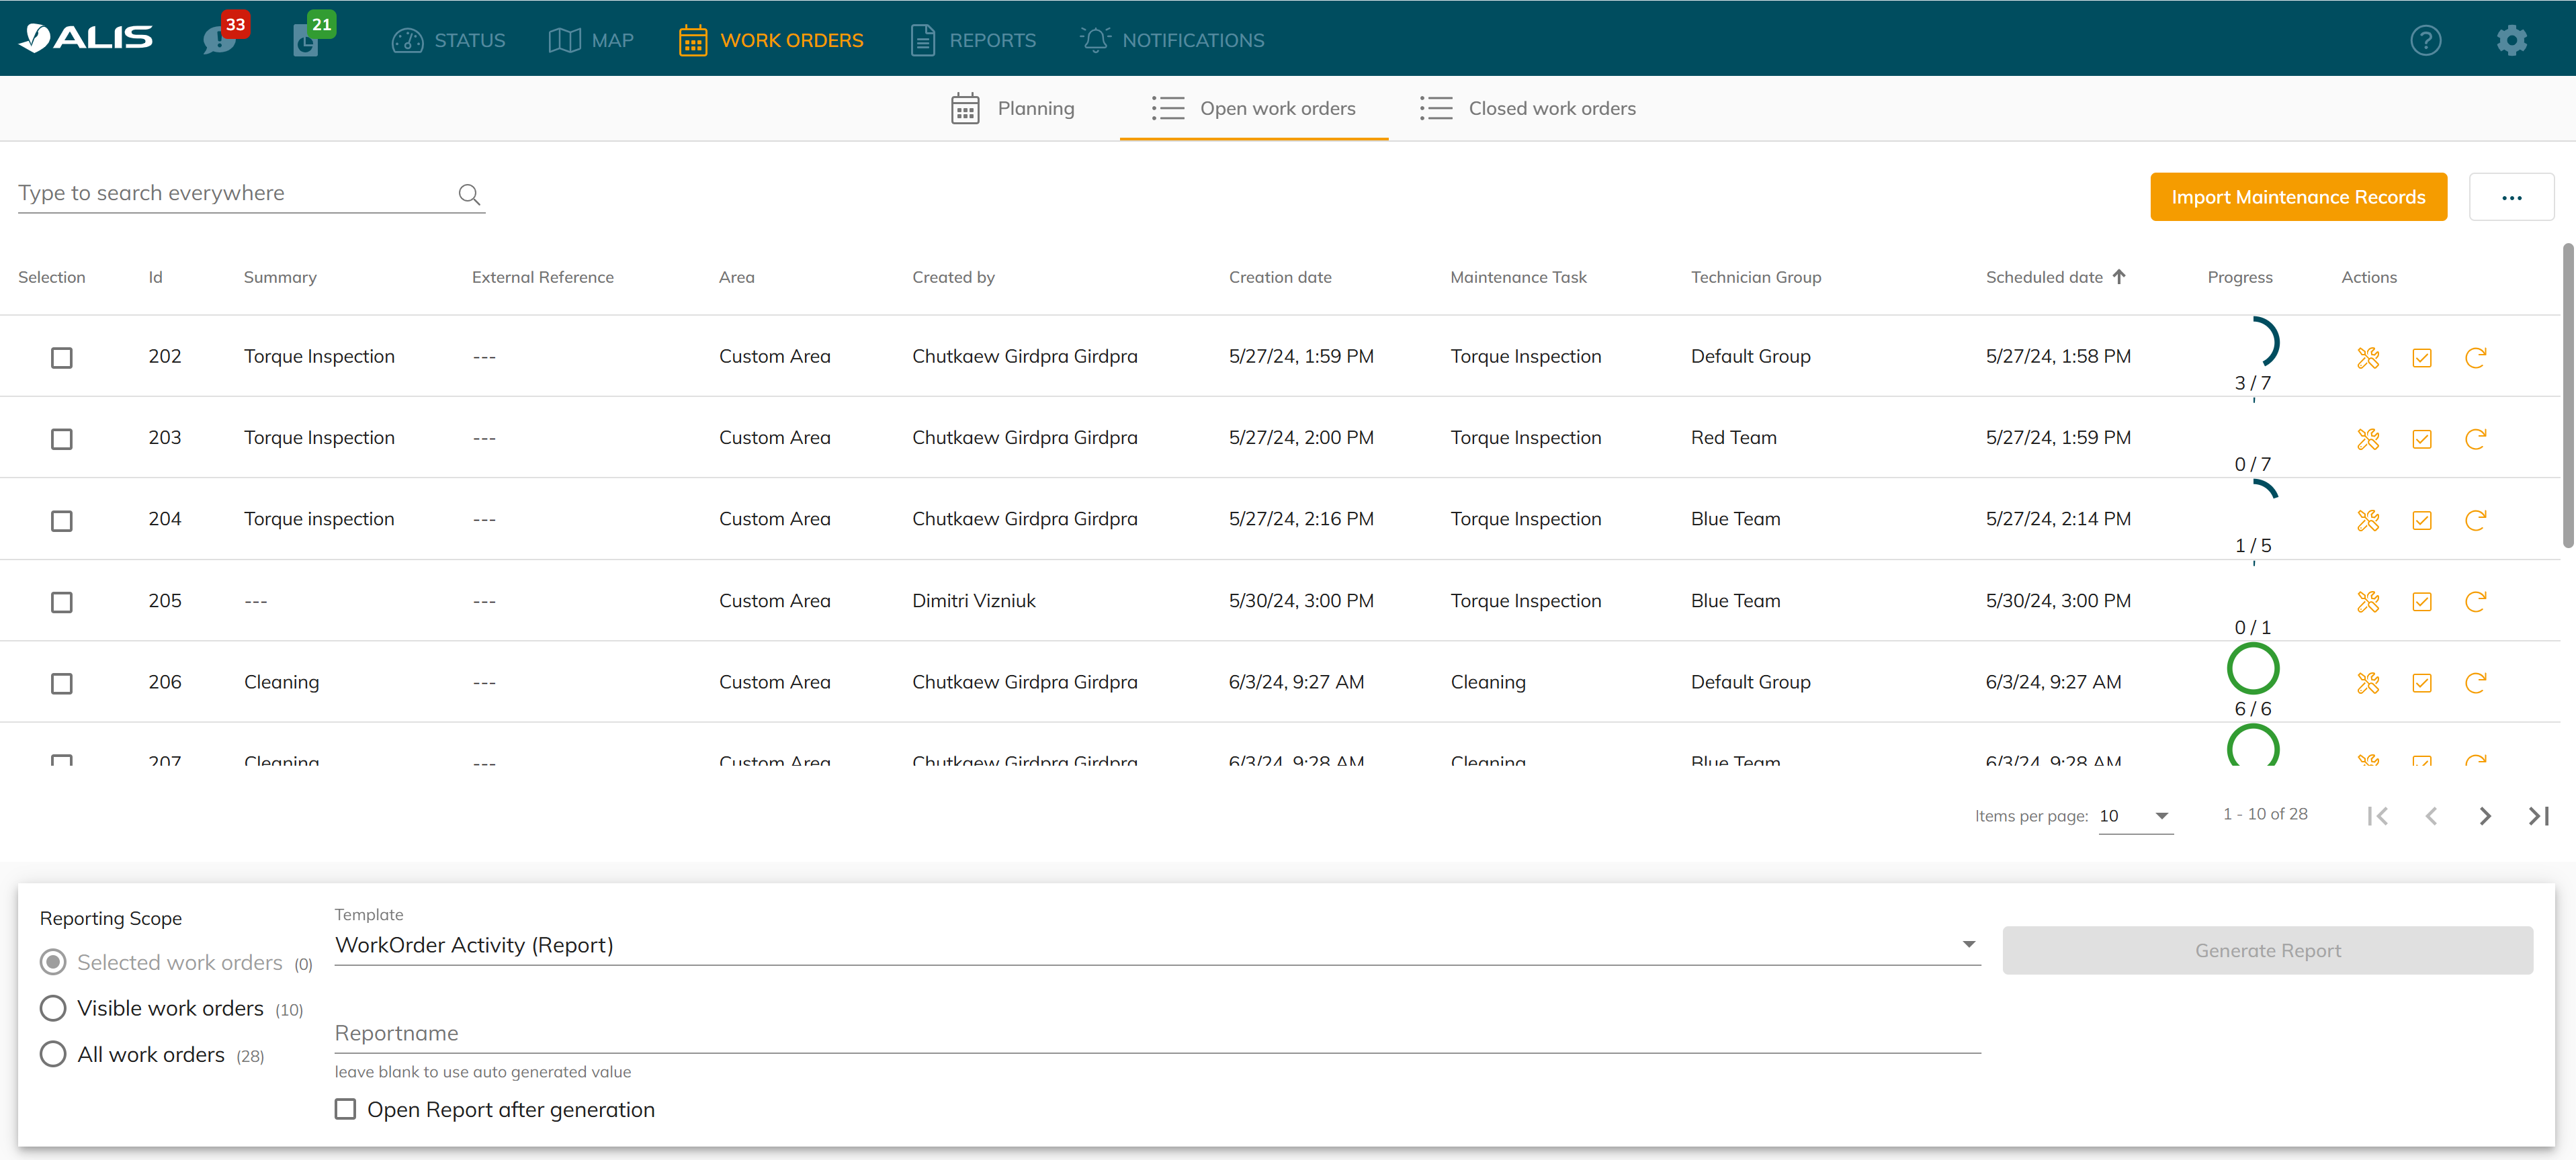Click the Reportname input field
The height and width of the screenshot is (1160, 2576).
pos(1157,1033)
